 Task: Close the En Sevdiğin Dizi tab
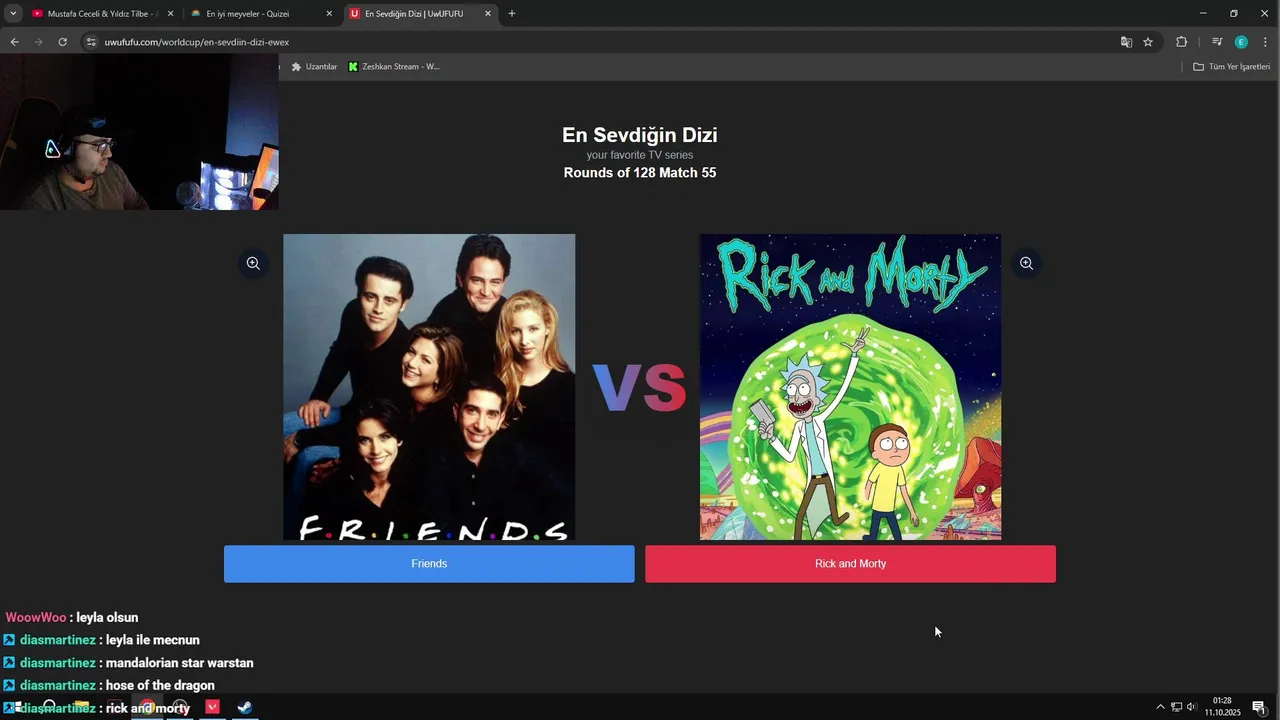click(x=488, y=14)
